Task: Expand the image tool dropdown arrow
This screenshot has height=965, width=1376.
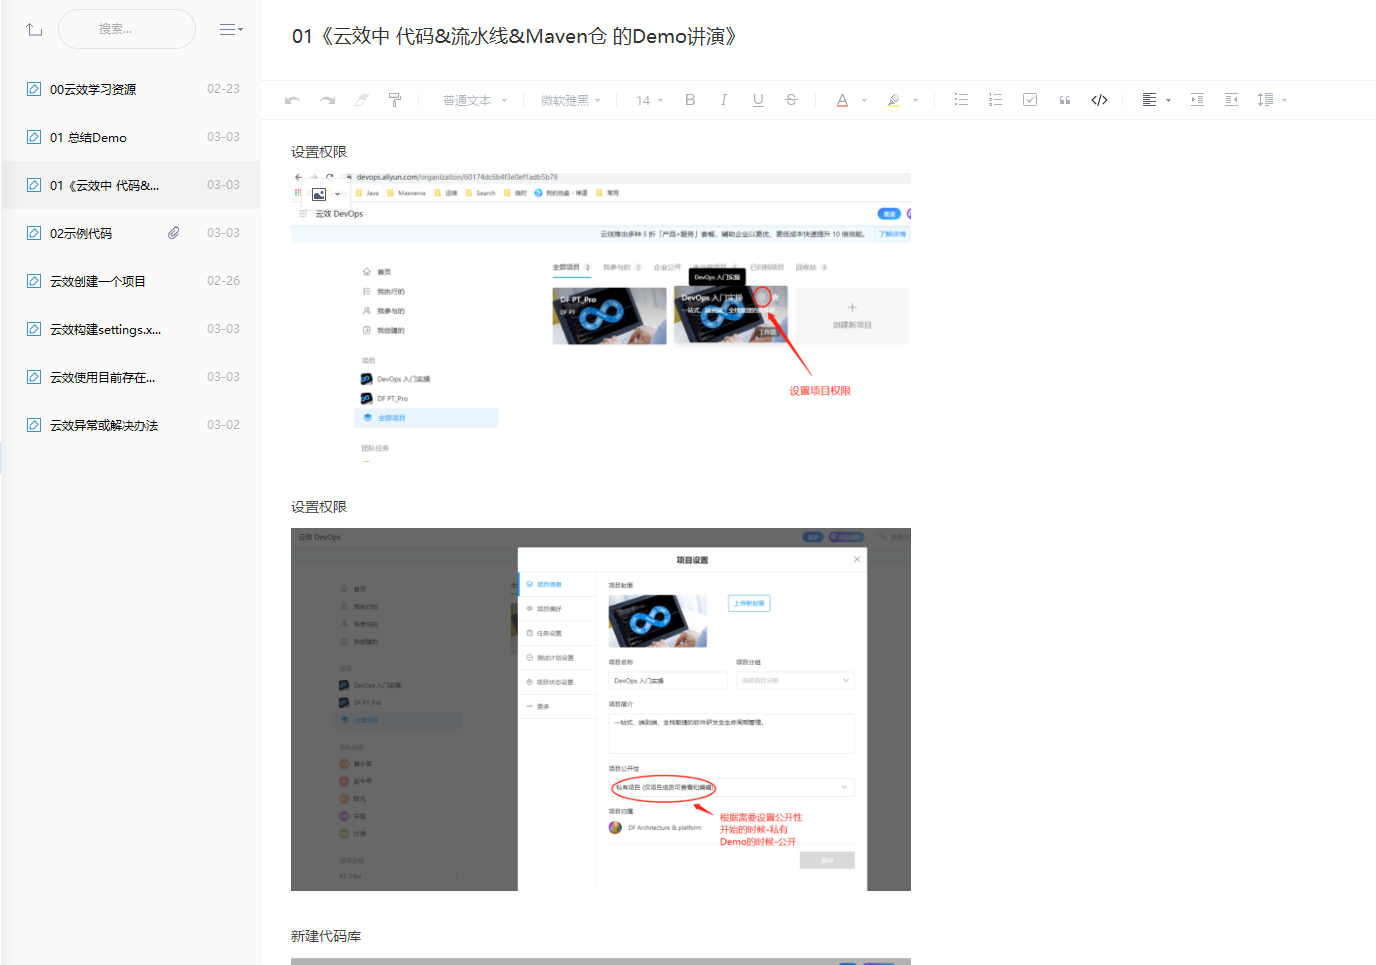Action: [x=338, y=194]
